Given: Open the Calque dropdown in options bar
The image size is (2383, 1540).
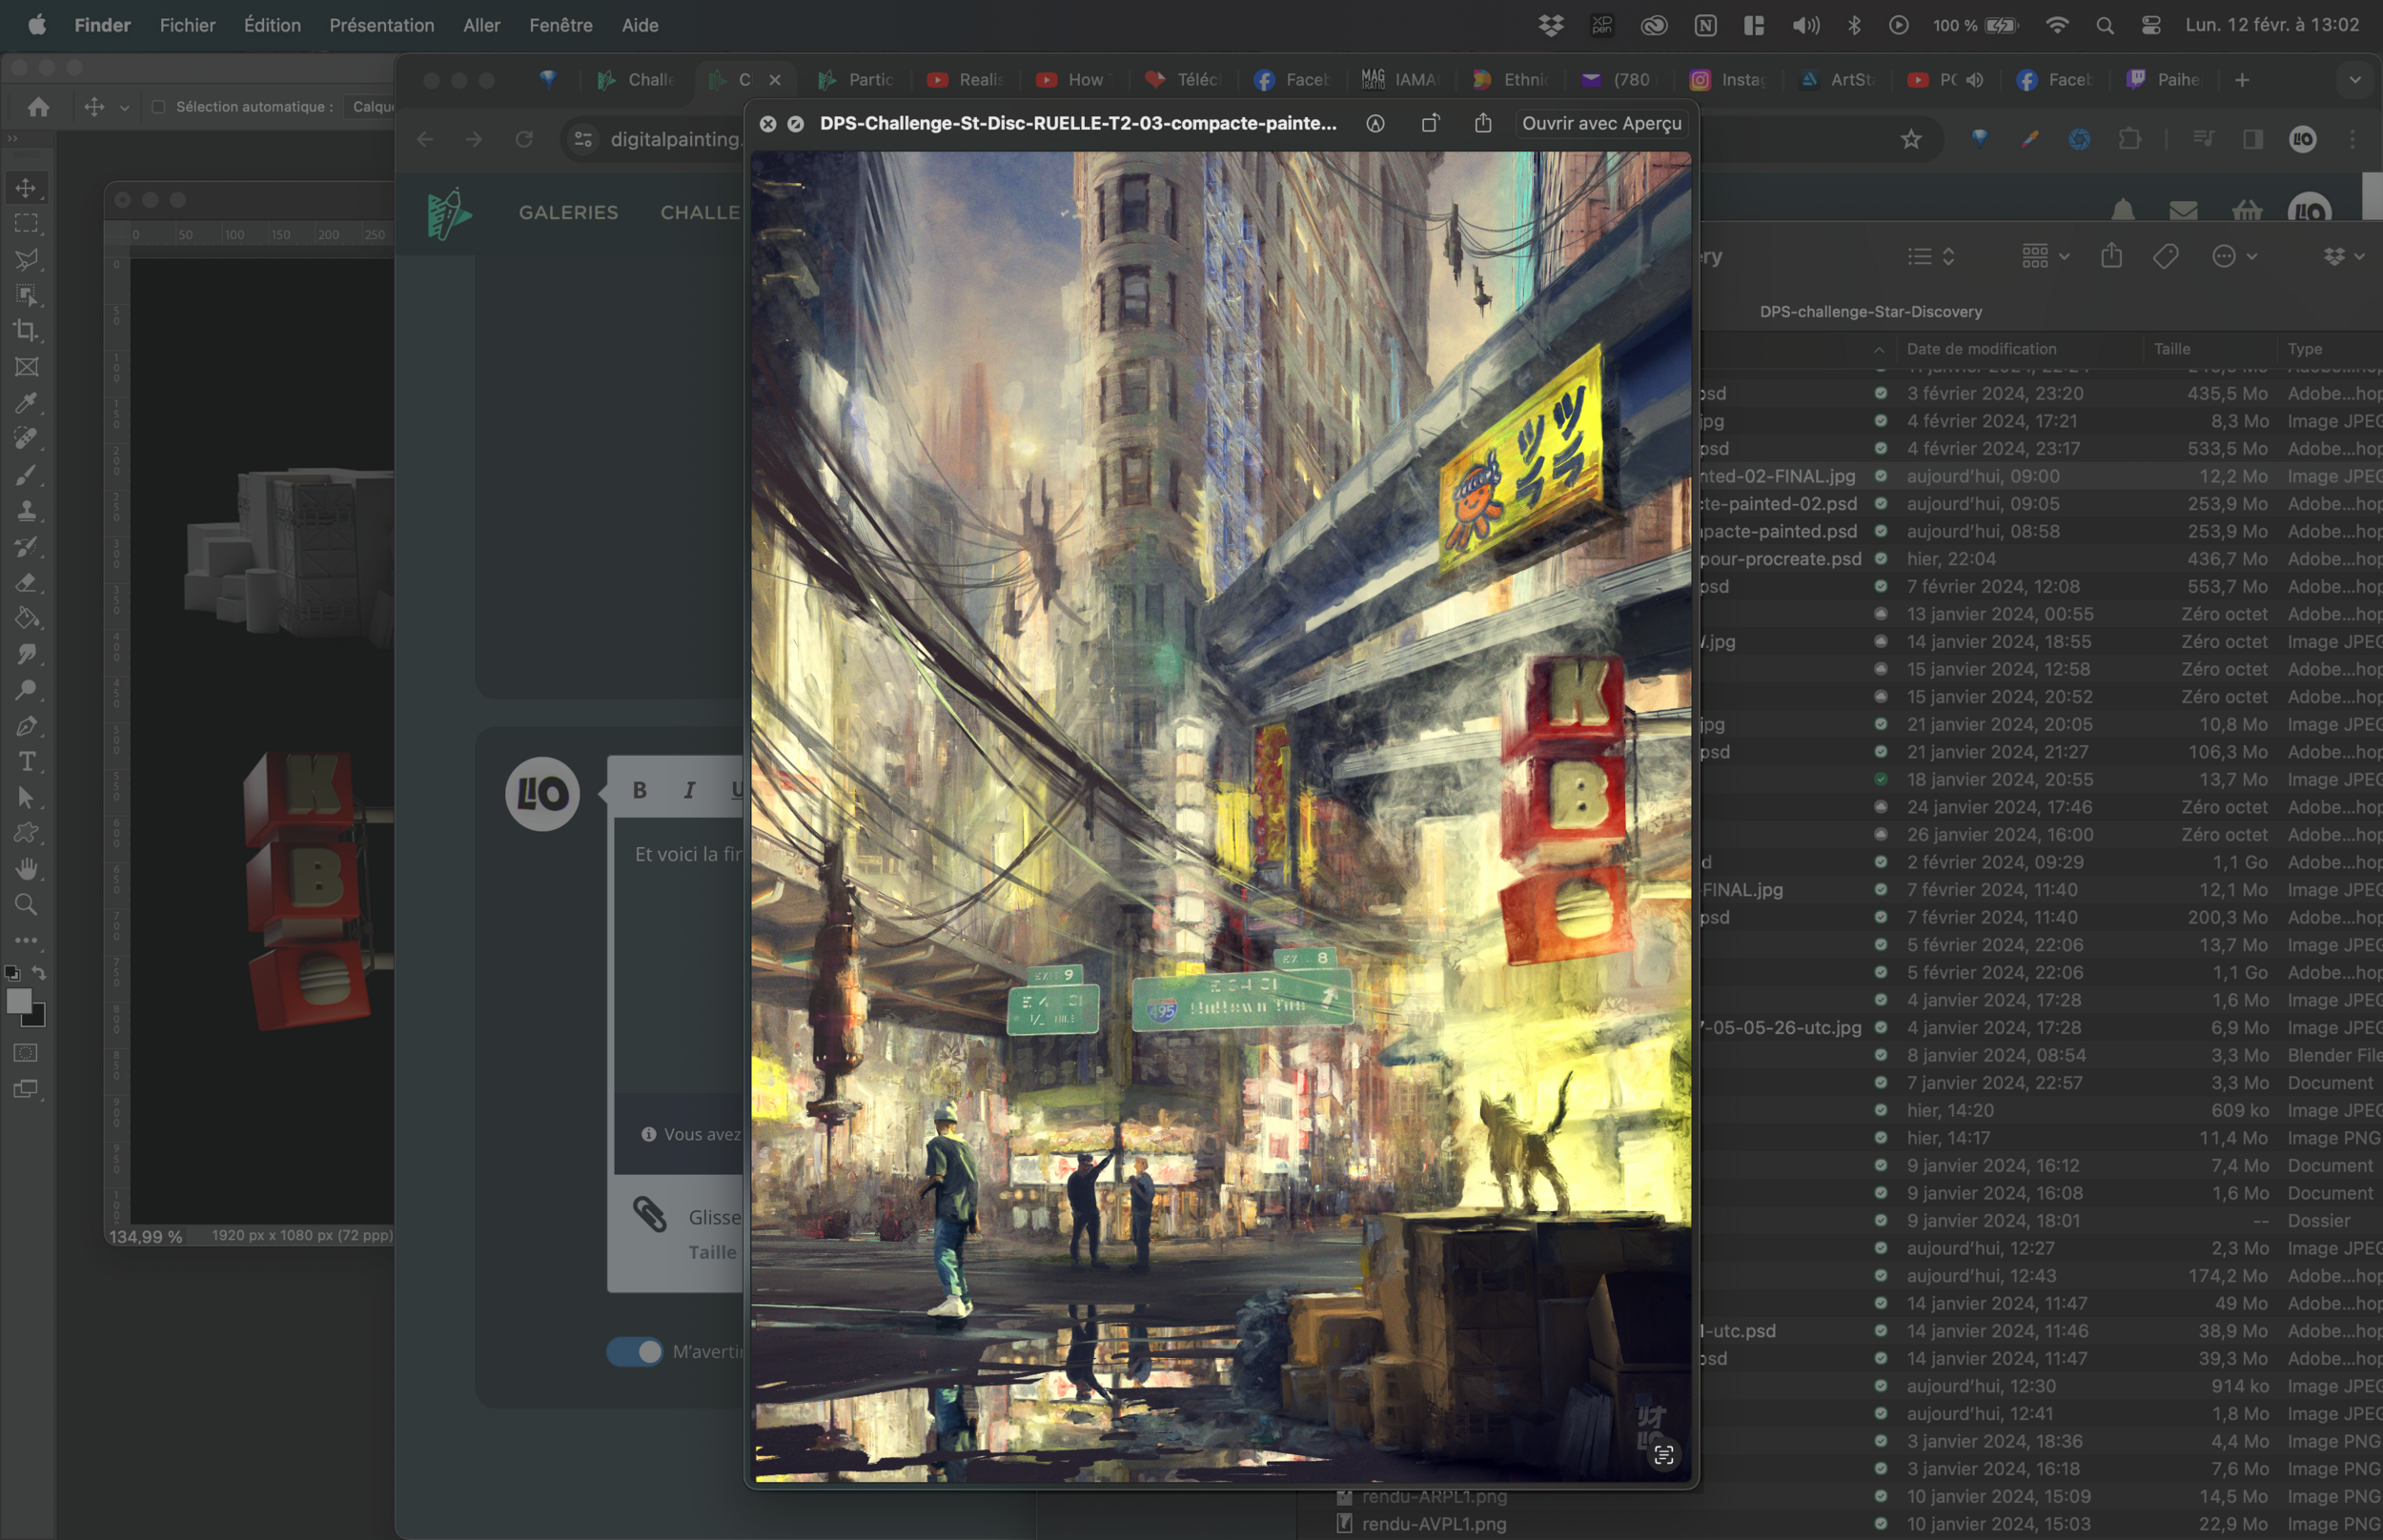Looking at the screenshot, I should point(372,107).
